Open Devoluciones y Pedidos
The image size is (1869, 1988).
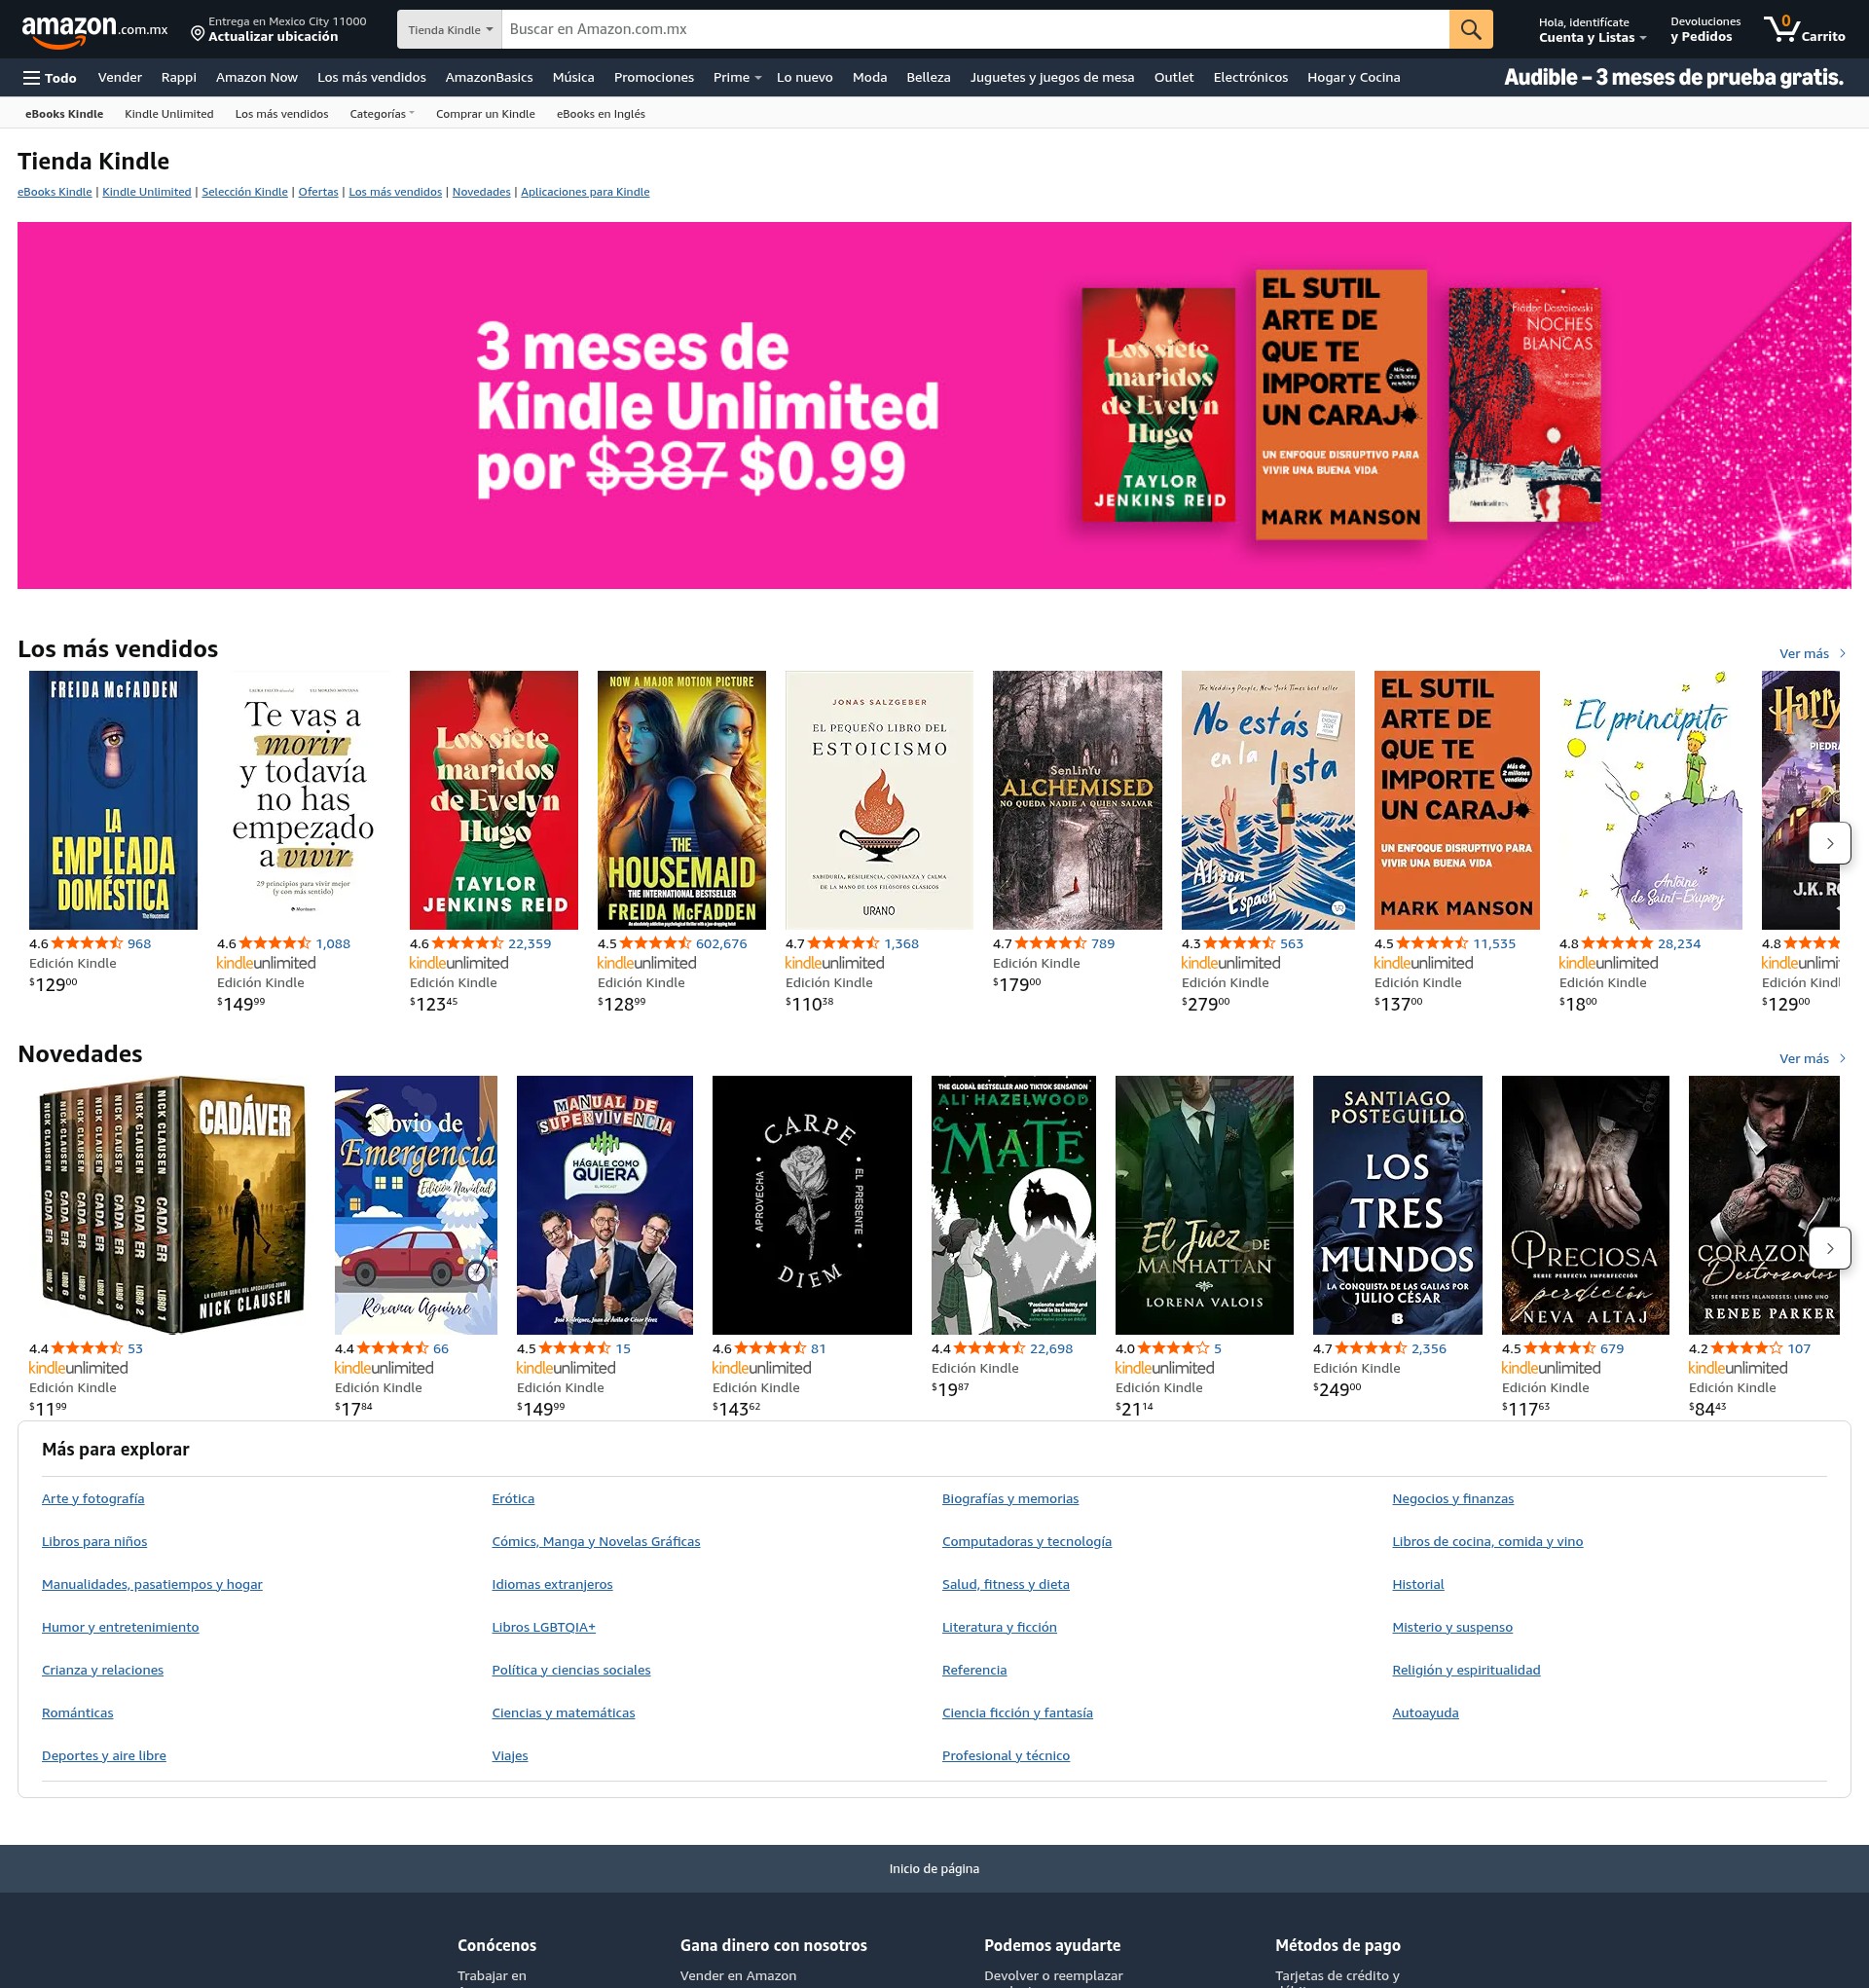click(x=1705, y=30)
